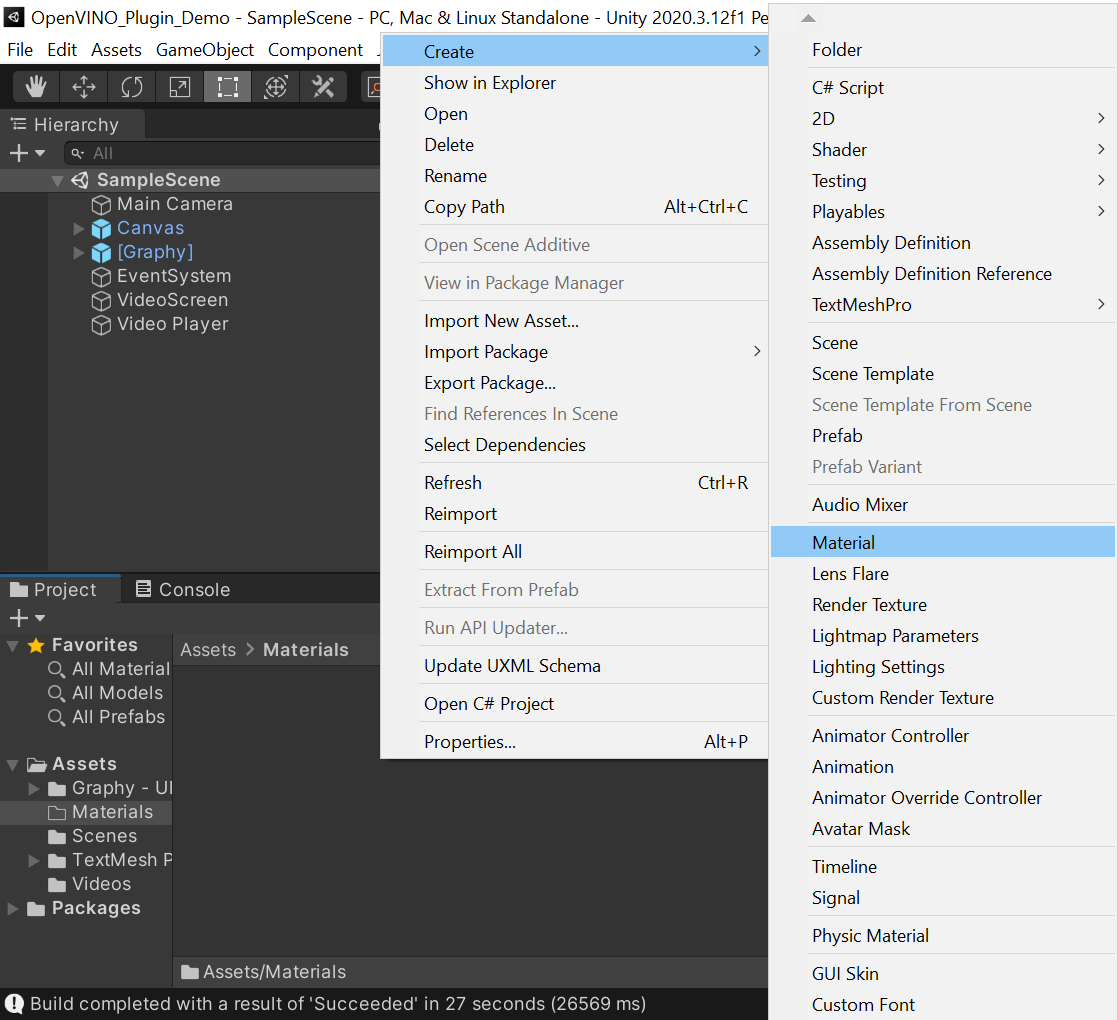Click the Video Player object icon

(101, 324)
